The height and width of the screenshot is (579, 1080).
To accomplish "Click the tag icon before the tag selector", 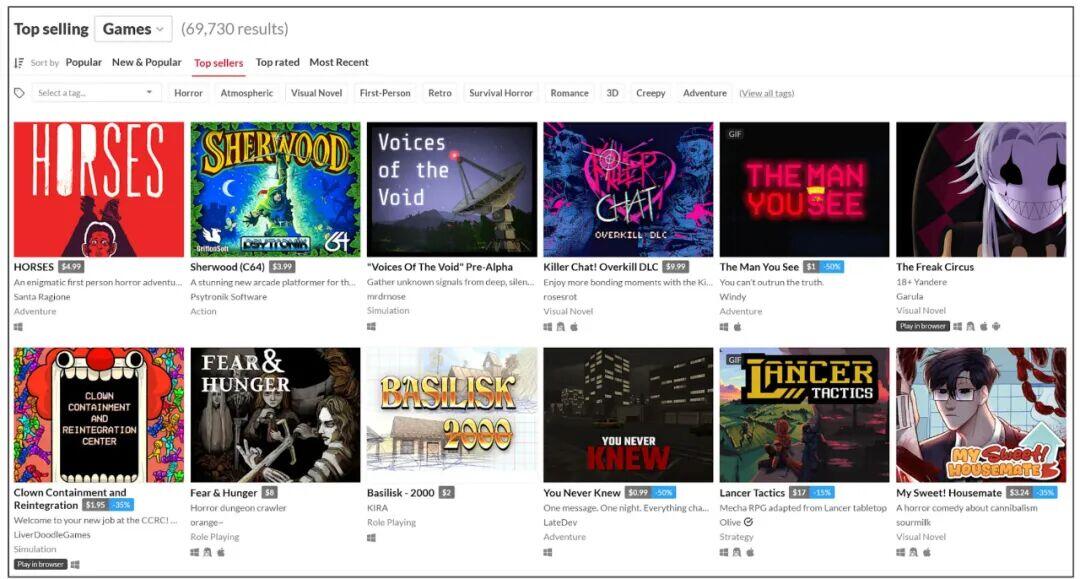I will coord(19,93).
